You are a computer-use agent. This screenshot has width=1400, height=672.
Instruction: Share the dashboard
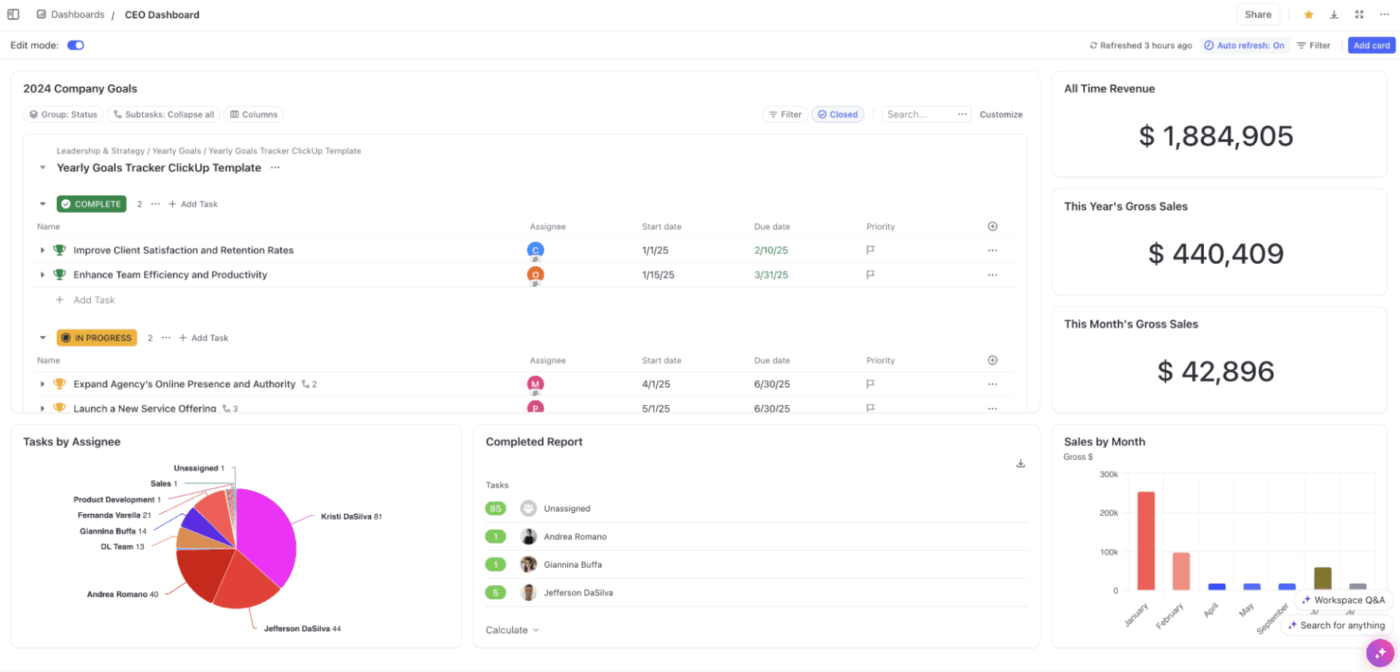click(1258, 14)
